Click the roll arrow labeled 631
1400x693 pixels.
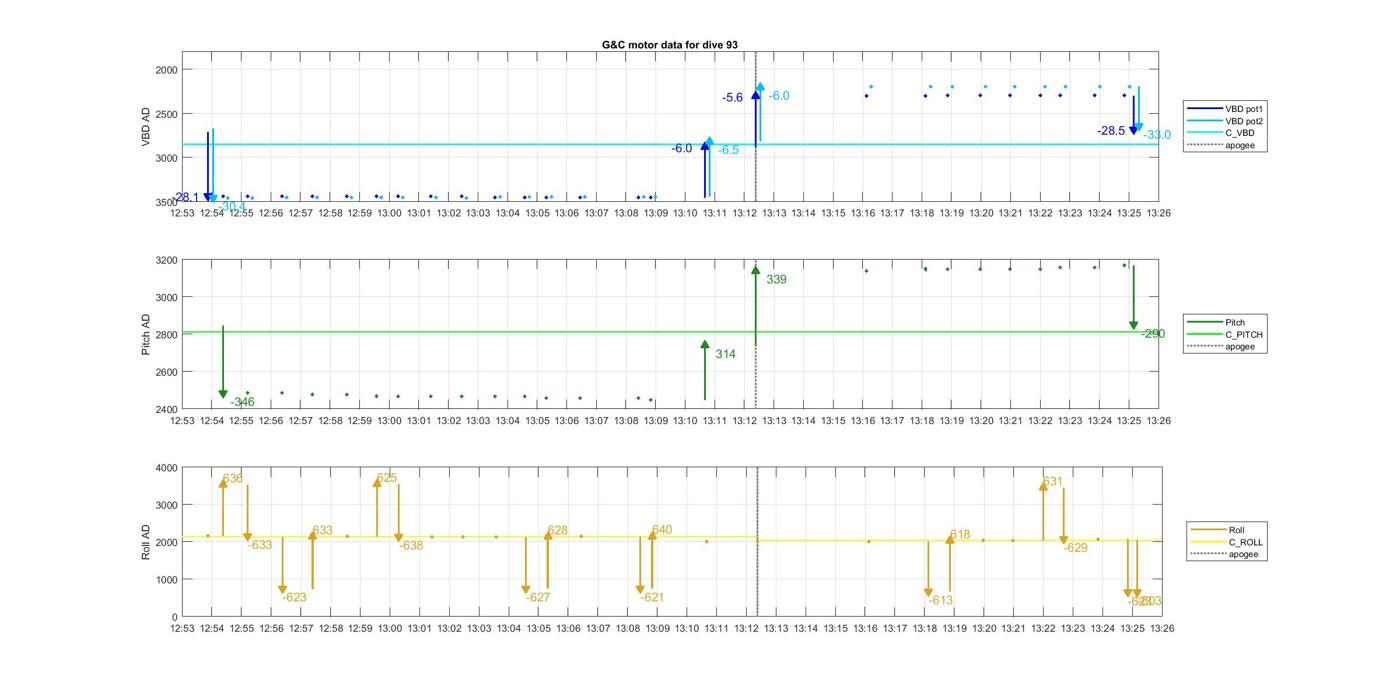[x=1043, y=511]
